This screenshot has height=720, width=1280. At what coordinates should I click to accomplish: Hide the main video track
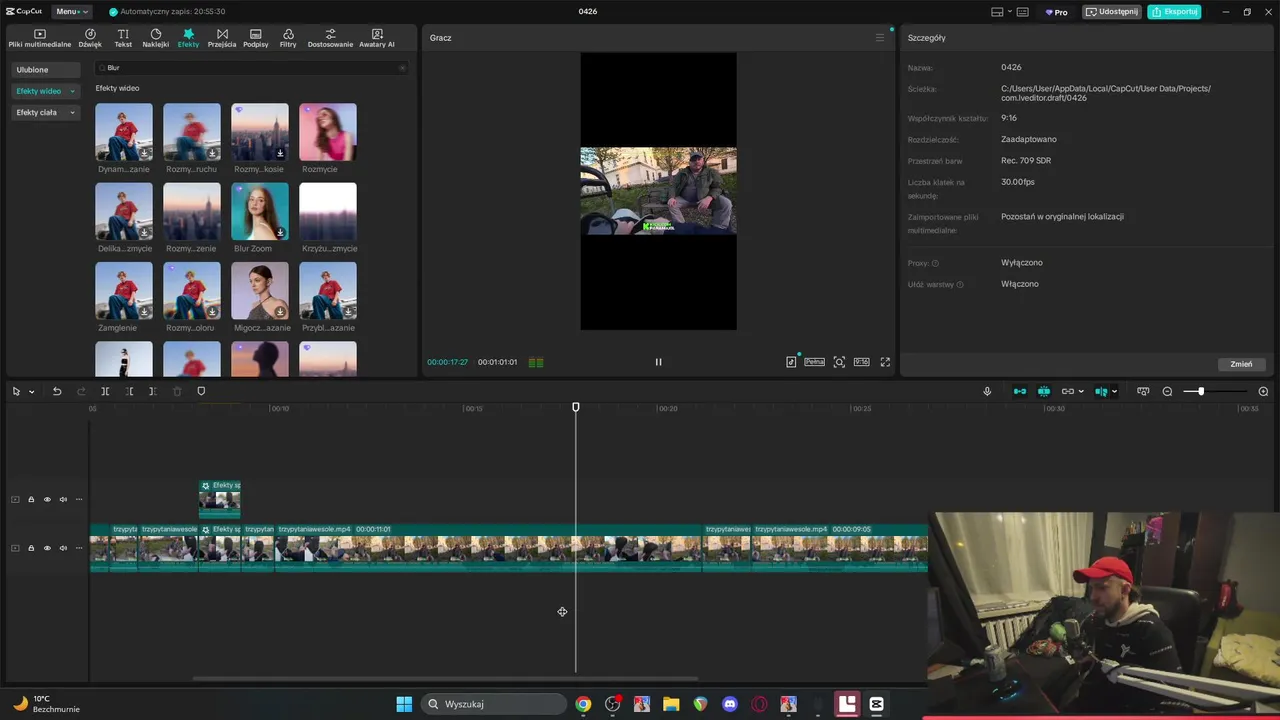coord(47,548)
